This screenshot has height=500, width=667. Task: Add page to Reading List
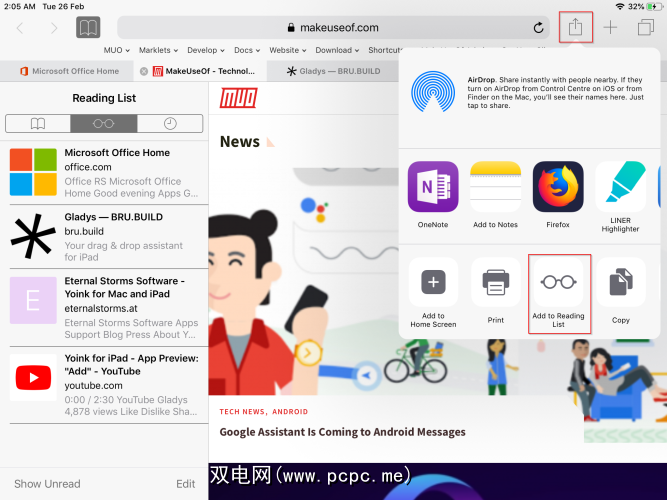pyautogui.click(x=558, y=293)
